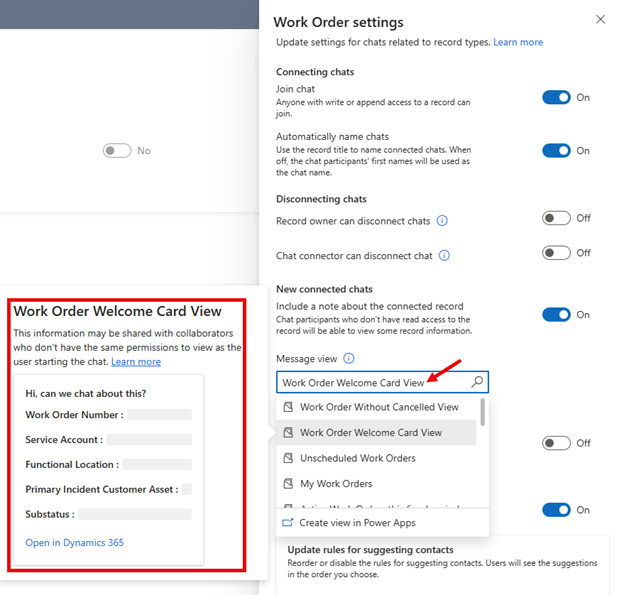Screen dimensions: 624x595
Task: Pick Unscheduled Work Orders from the list
Action: (x=357, y=458)
